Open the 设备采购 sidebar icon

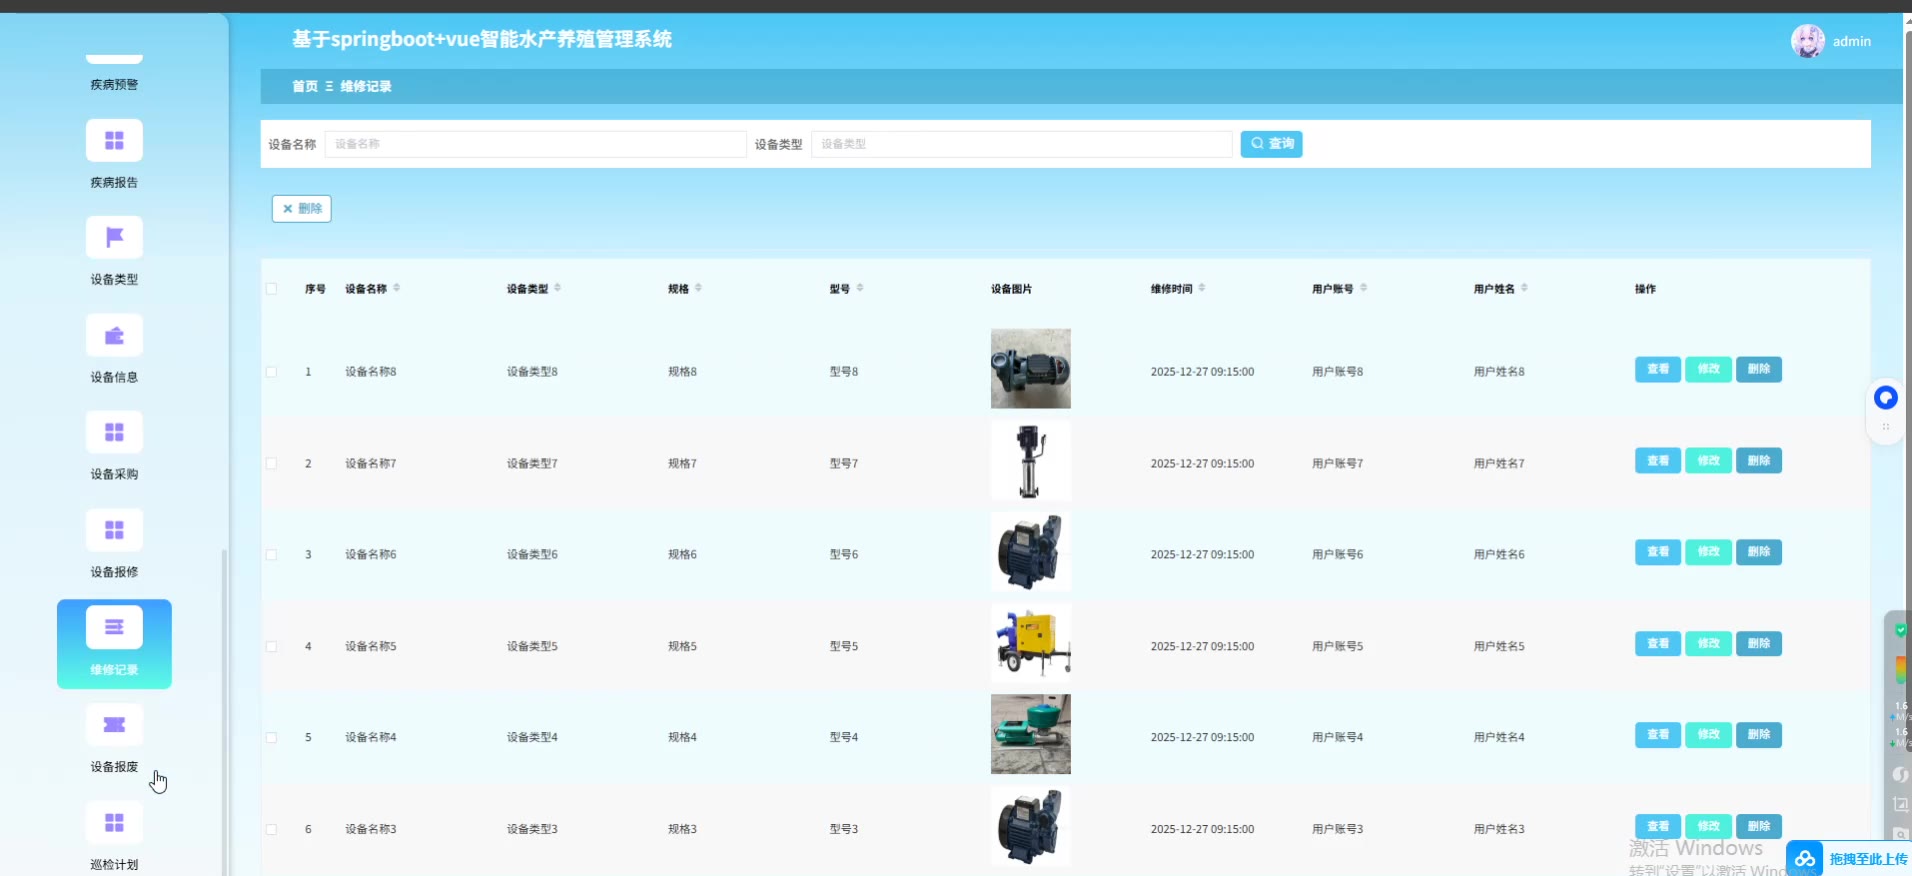pos(114,433)
